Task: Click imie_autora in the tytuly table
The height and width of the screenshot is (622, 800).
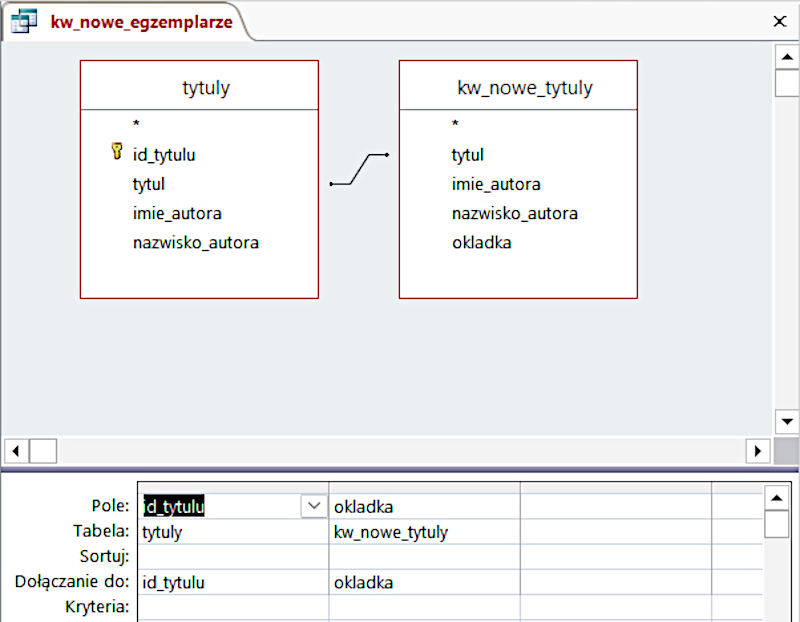Action: click(x=177, y=213)
